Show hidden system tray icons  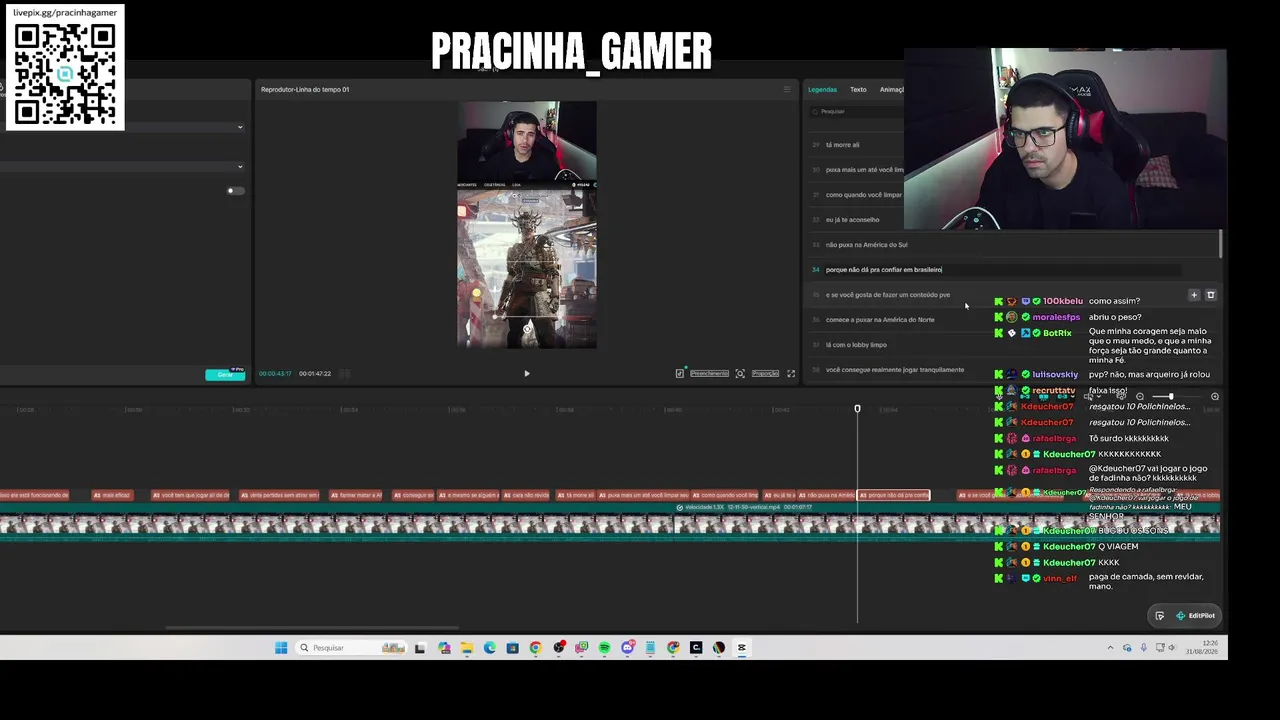(x=1110, y=648)
